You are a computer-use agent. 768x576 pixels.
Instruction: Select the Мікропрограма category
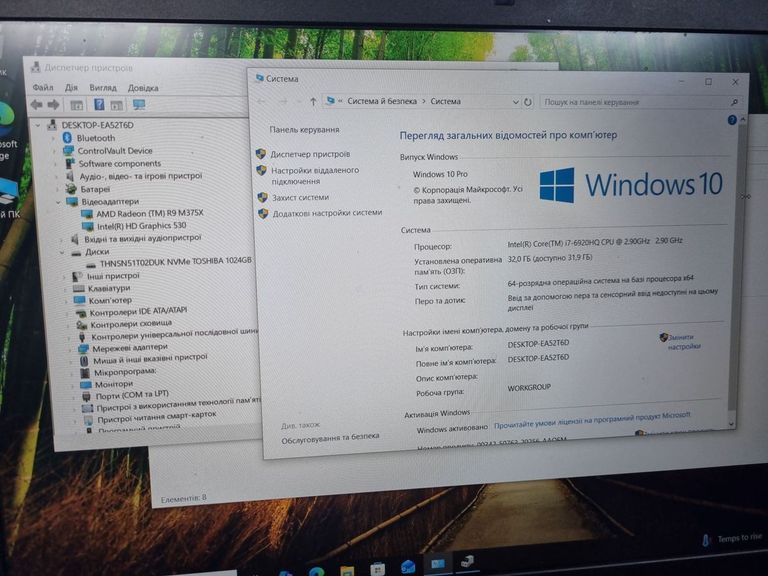coord(125,372)
